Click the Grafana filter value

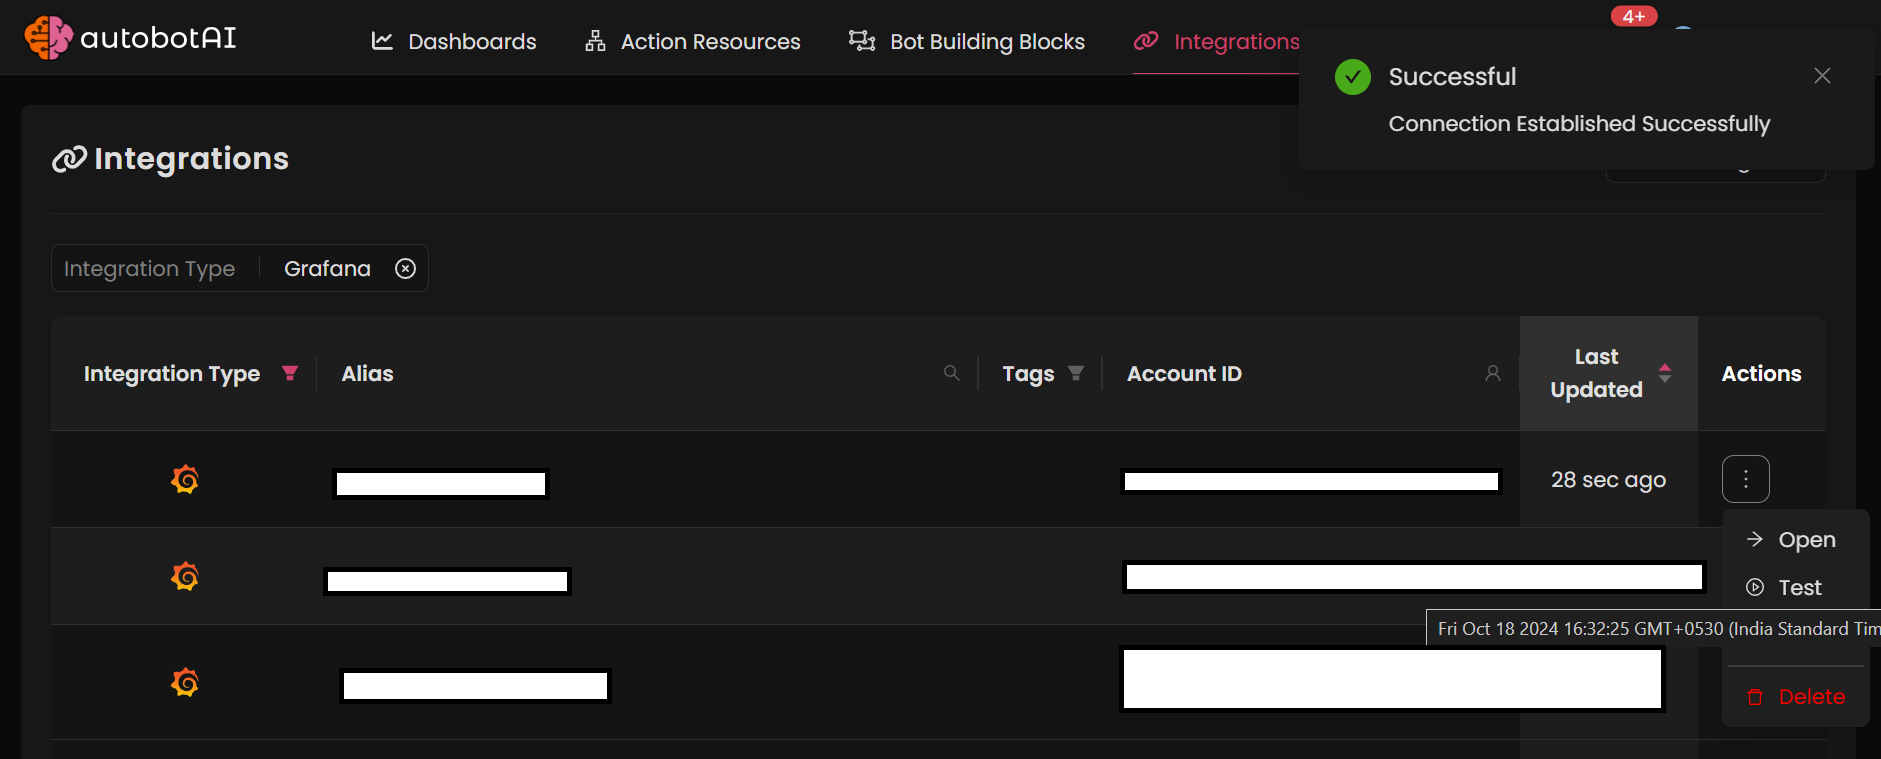(327, 268)
